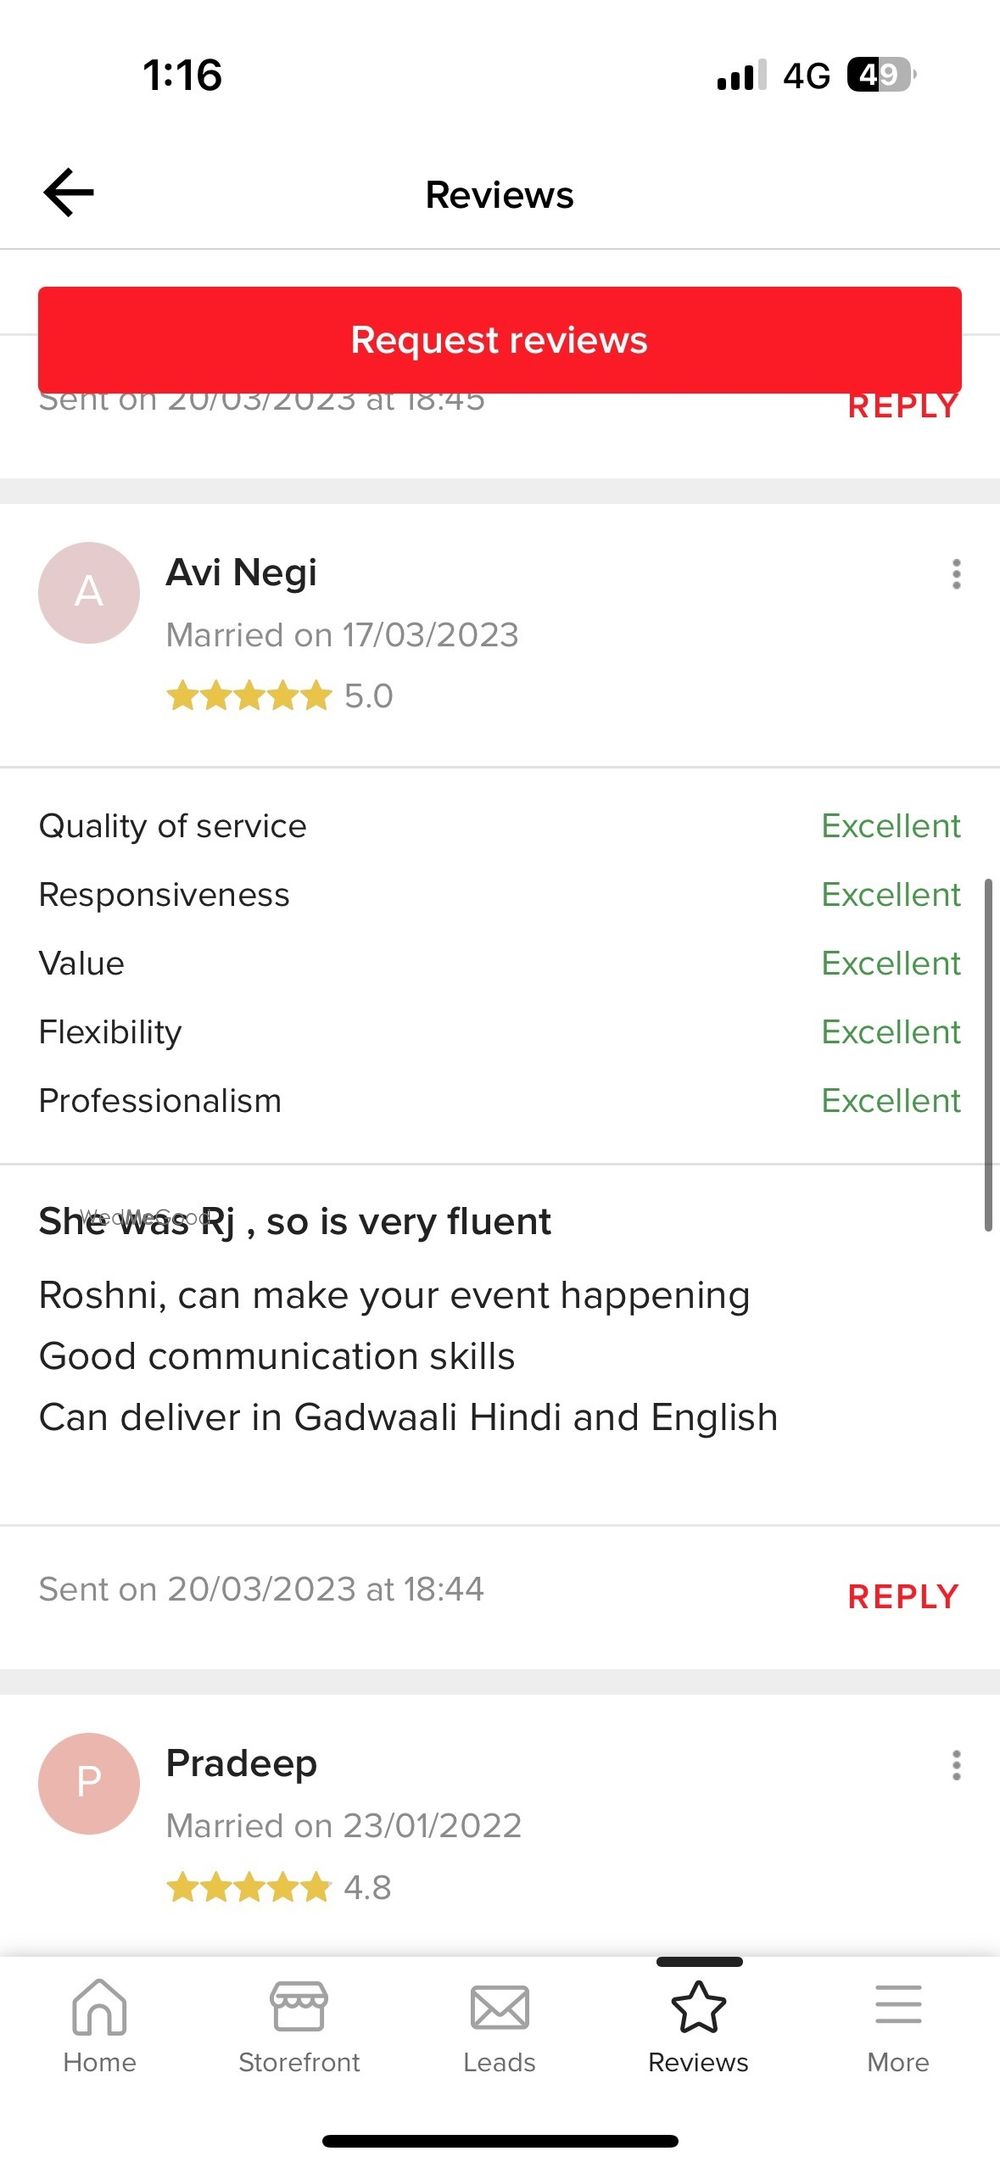This screenshot has height=2168, width=1000.
Task: Click Pradeep's 4.8 star rating
Action: pyautogui.click(x=249, y=1887)
